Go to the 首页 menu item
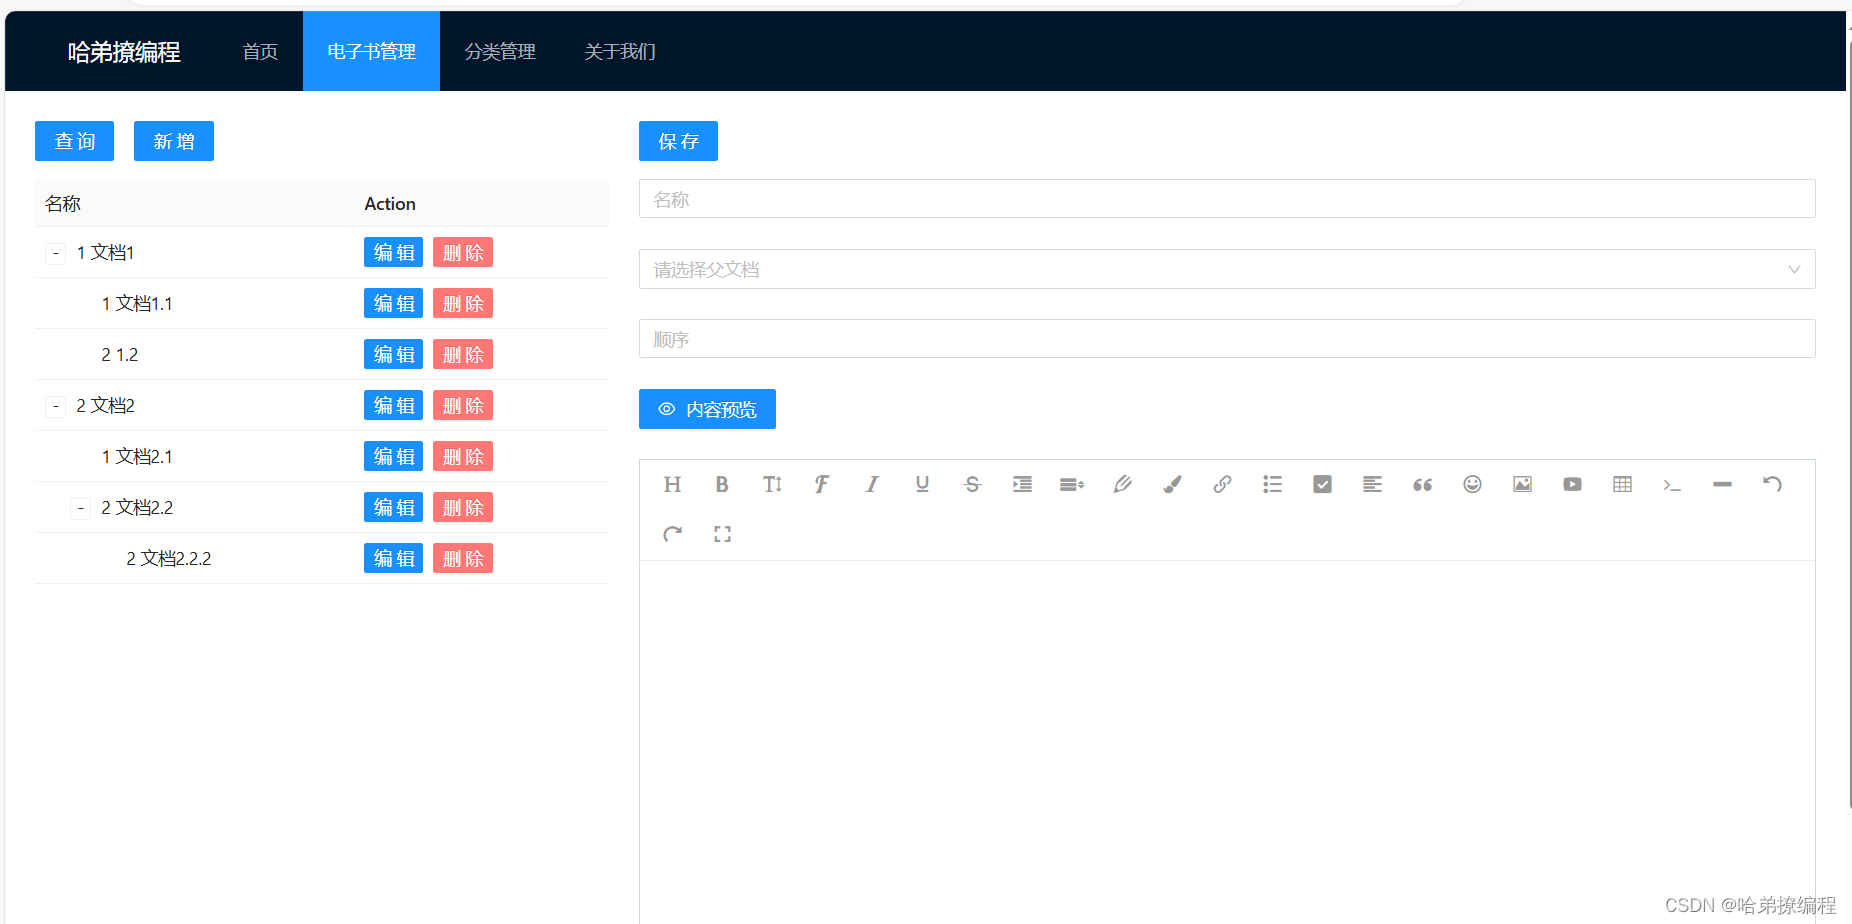1852x924 pixels. pyautogui.click(x=260, y=51)
